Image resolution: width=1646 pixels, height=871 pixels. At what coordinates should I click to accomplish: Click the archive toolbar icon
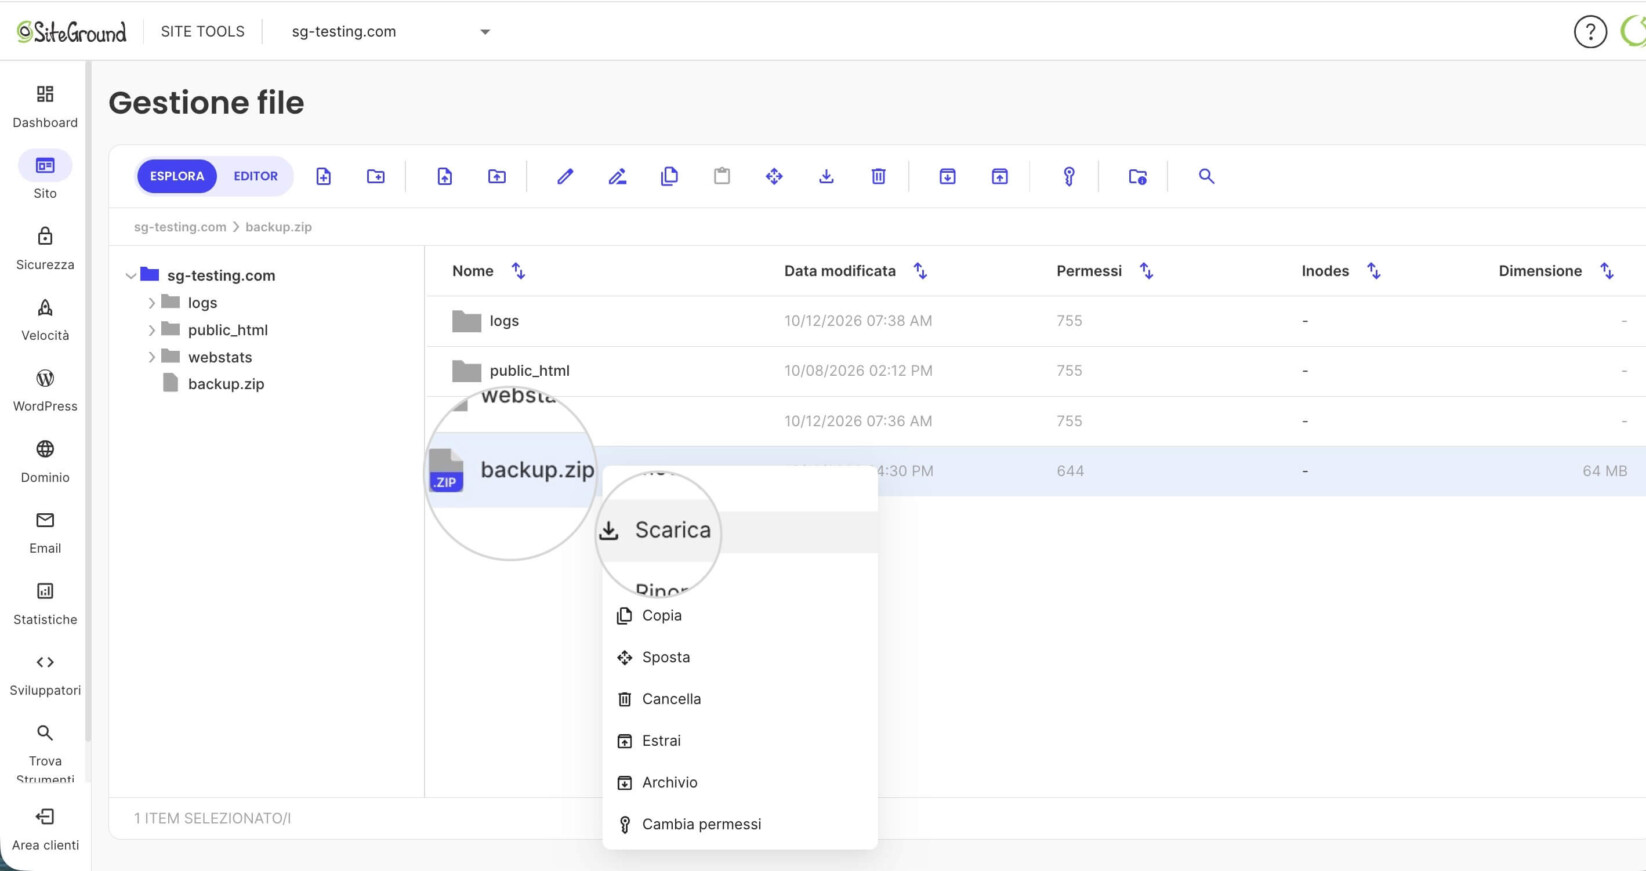coord(947,176)
